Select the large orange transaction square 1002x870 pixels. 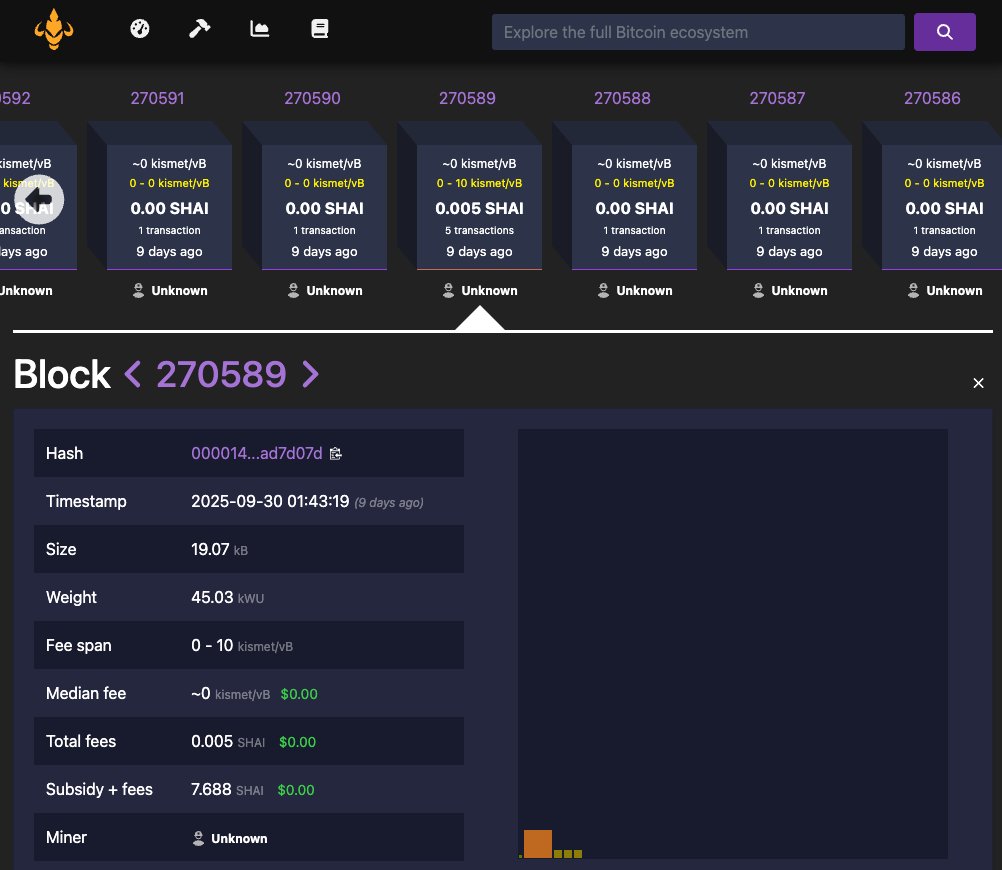(537, 843)
